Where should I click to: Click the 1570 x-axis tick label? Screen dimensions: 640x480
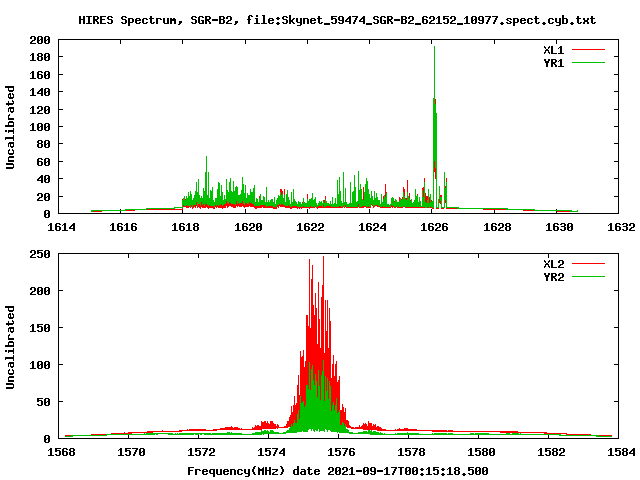131,452
